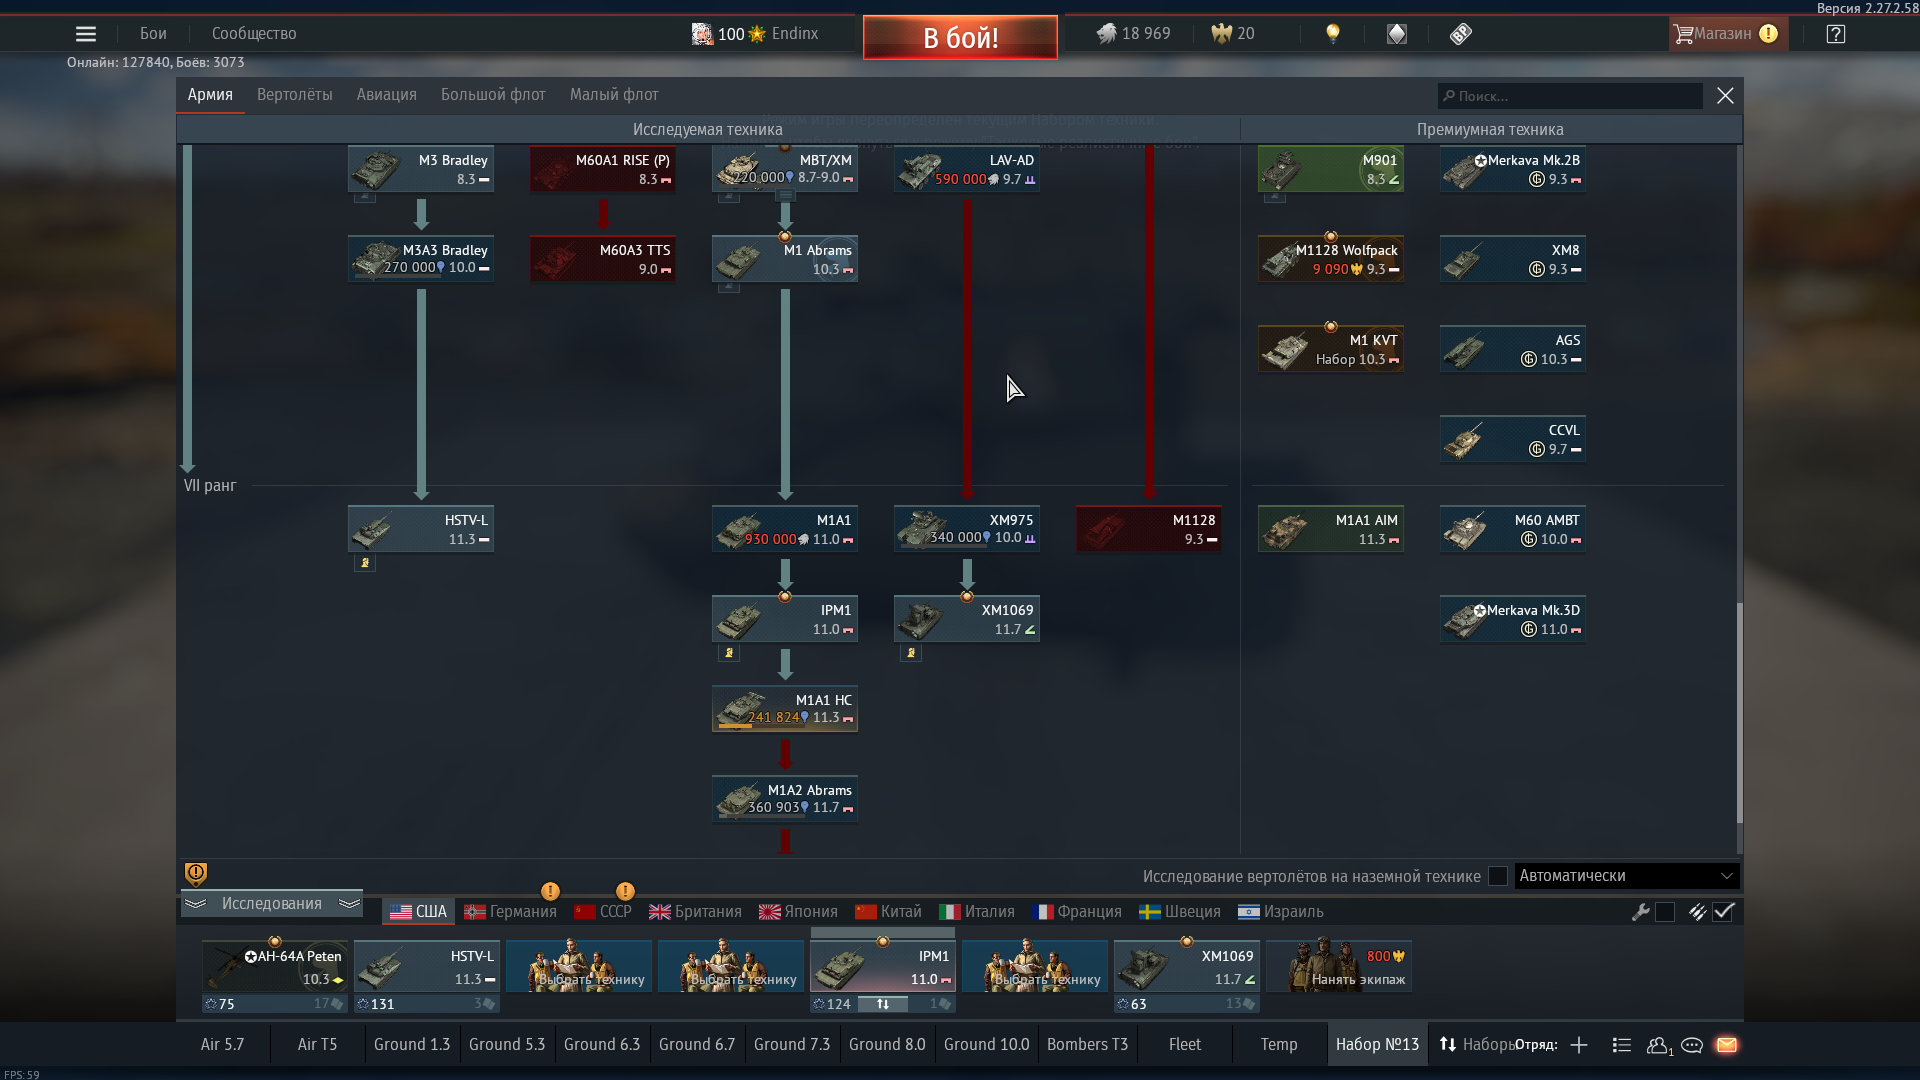Screen dimensions: 1920x1080
Task: Expand the group marker under M3 Bradley
Action: point(365,197)
